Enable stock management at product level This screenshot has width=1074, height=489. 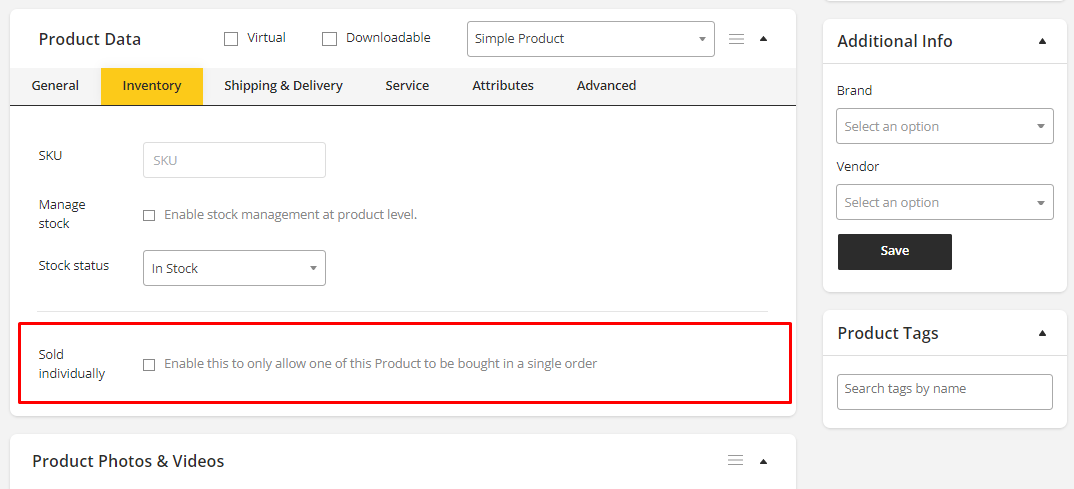[x=149, y=215]
